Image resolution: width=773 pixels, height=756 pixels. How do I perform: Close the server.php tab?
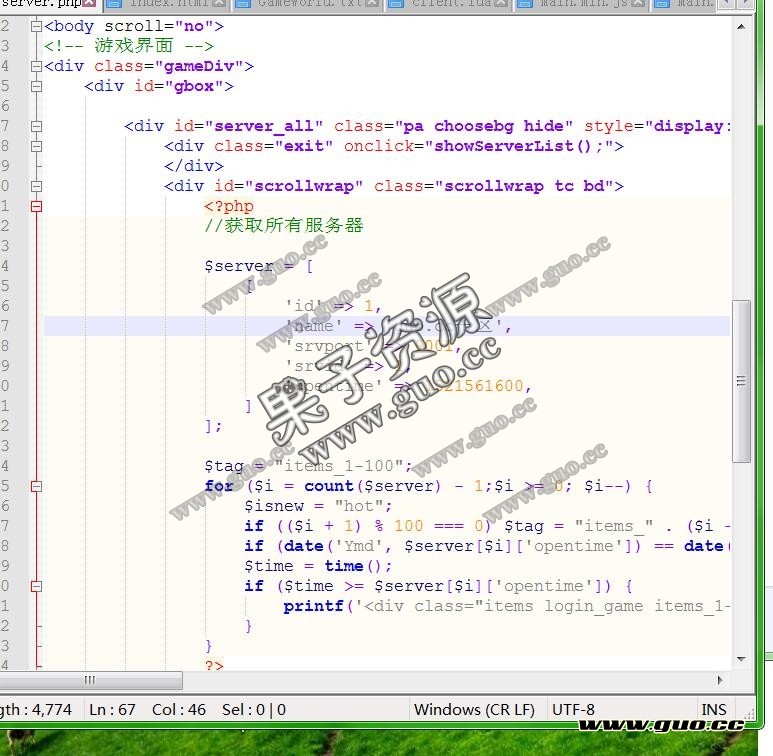tap(89, 5)
